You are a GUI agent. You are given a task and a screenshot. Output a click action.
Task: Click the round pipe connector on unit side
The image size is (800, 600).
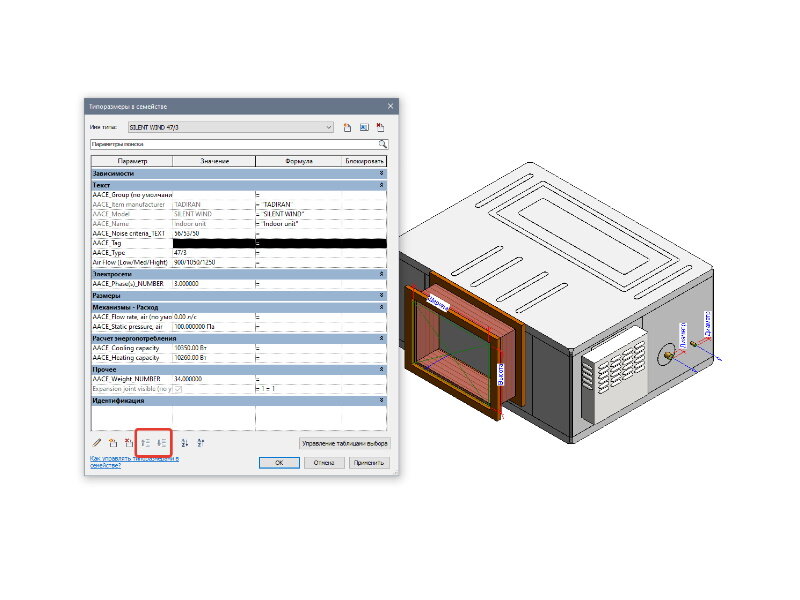tap(667, 355)
